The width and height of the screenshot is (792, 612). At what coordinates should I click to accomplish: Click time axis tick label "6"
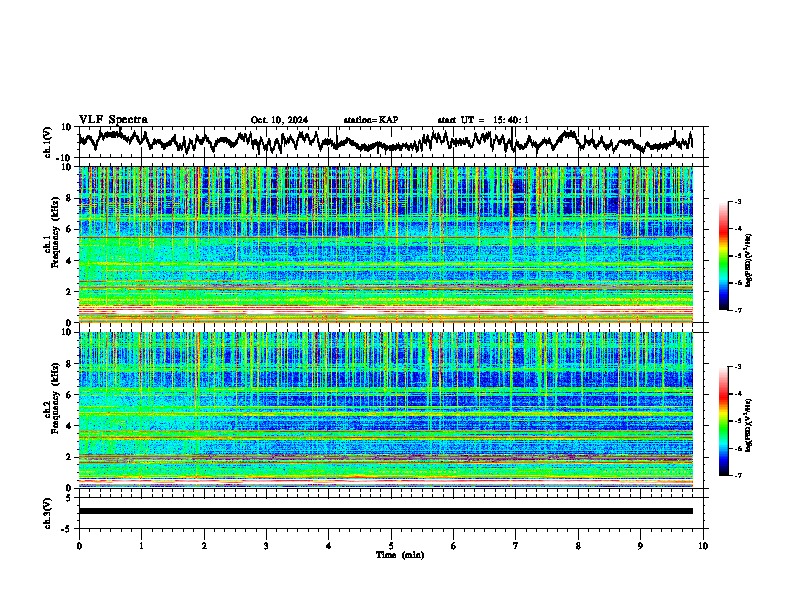[454, 546]
